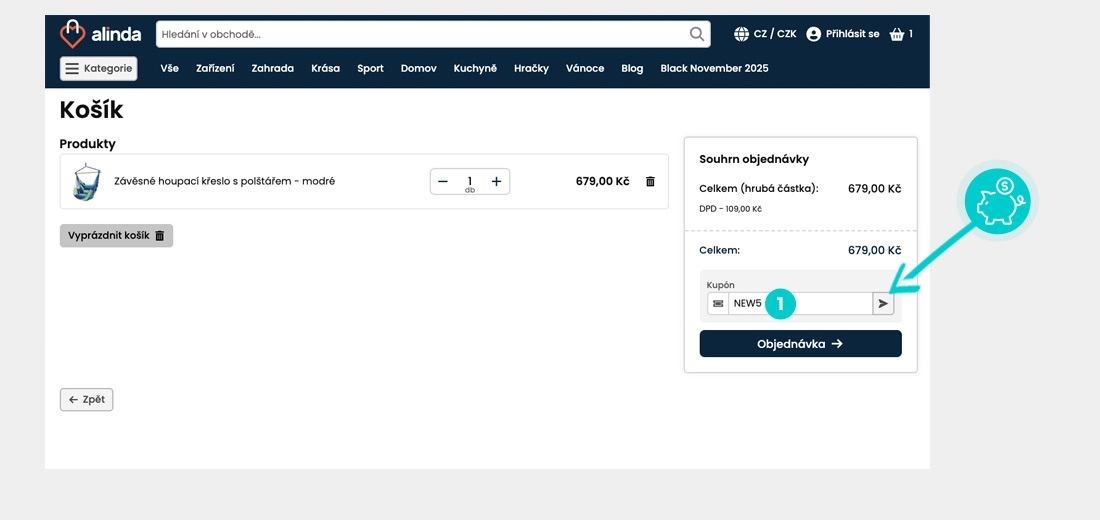Submit coupon with arrow send icon
This screenshot has width=1100, height=520.
[x=883, y=303]
